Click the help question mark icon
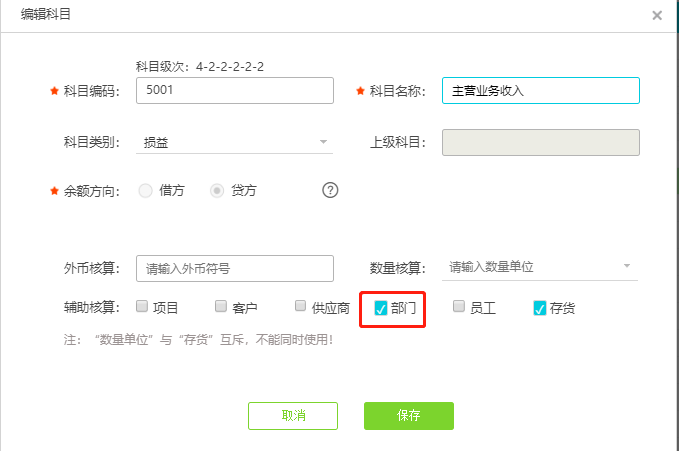 tap(330, 190)
